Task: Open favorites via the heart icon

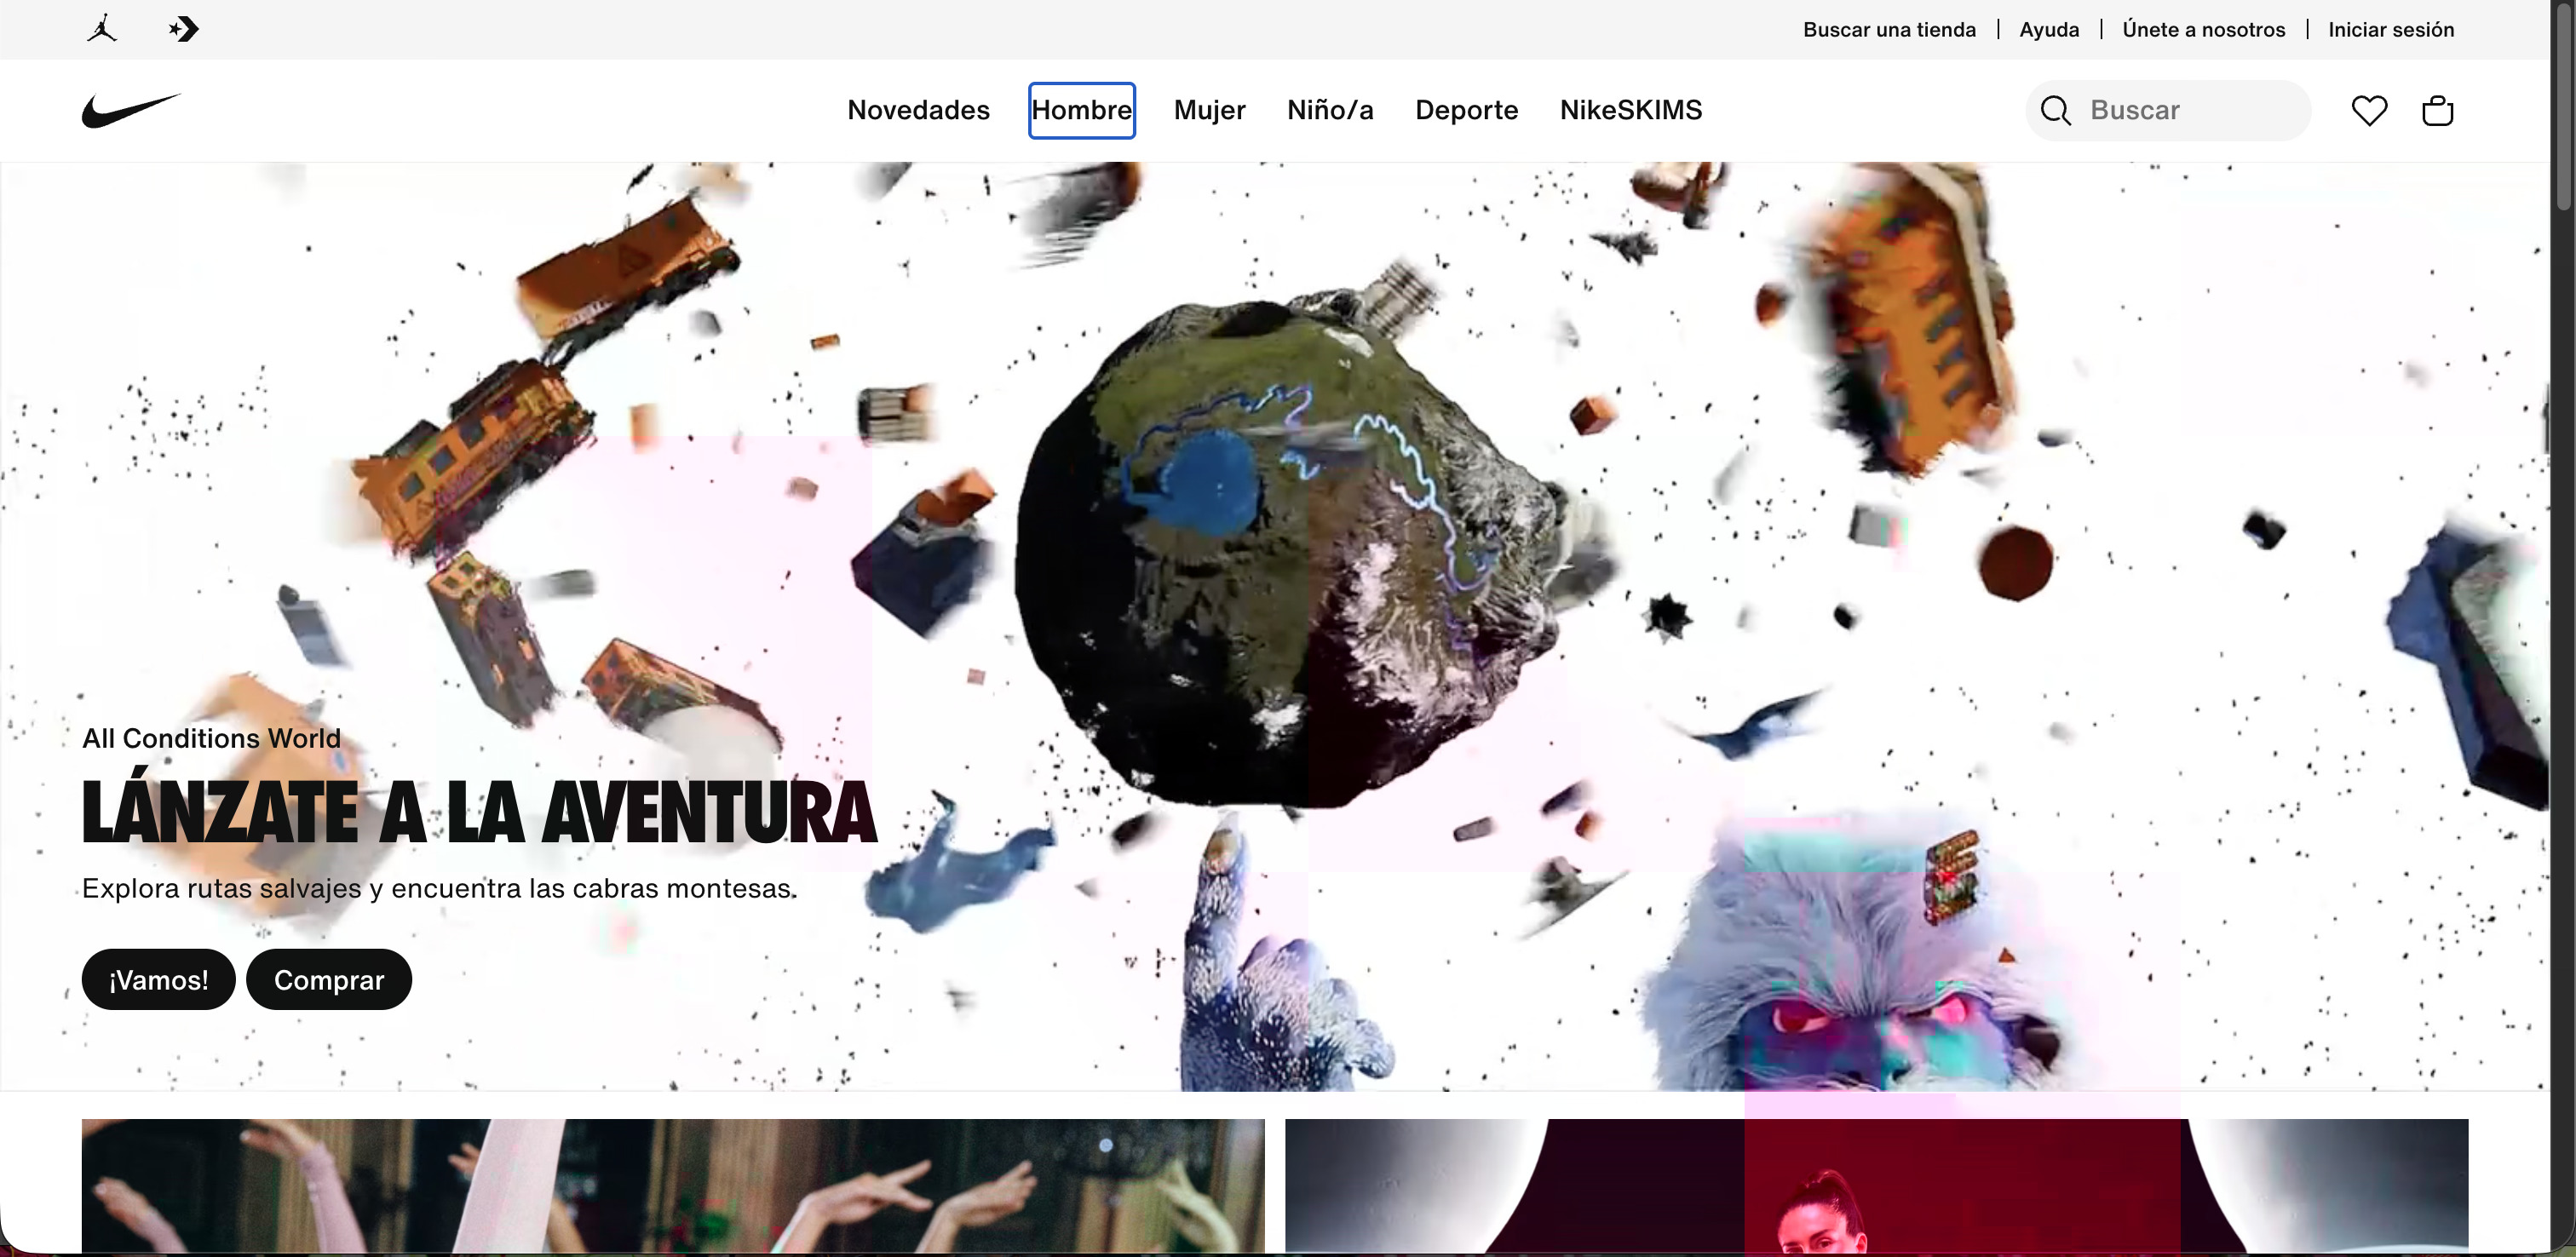Action: (2369, 110)
